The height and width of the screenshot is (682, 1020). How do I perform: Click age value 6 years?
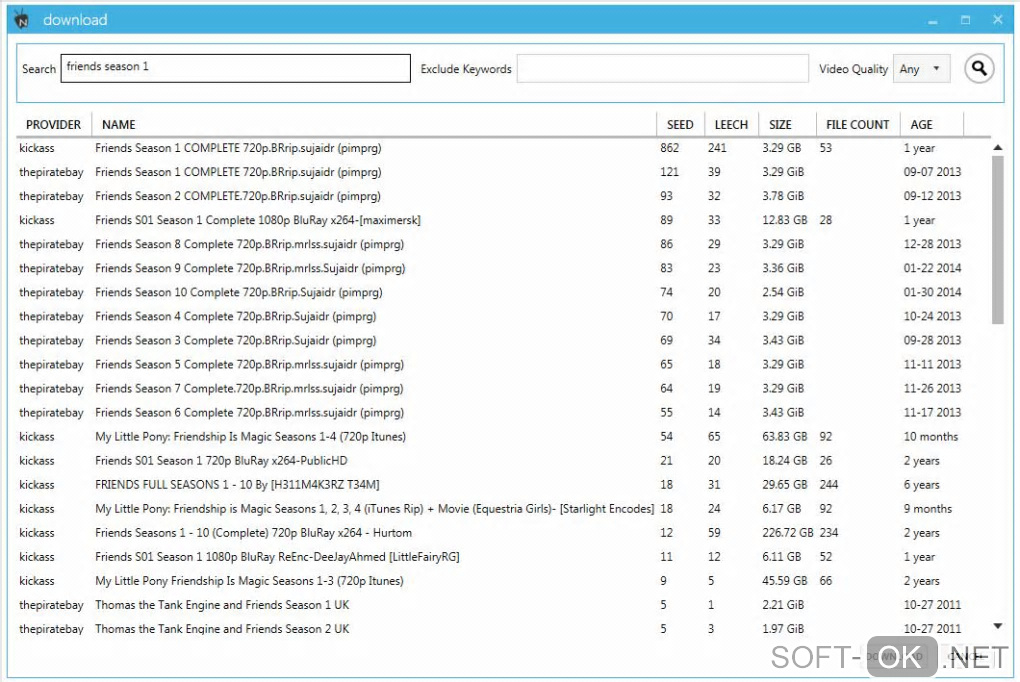[921, 485]
